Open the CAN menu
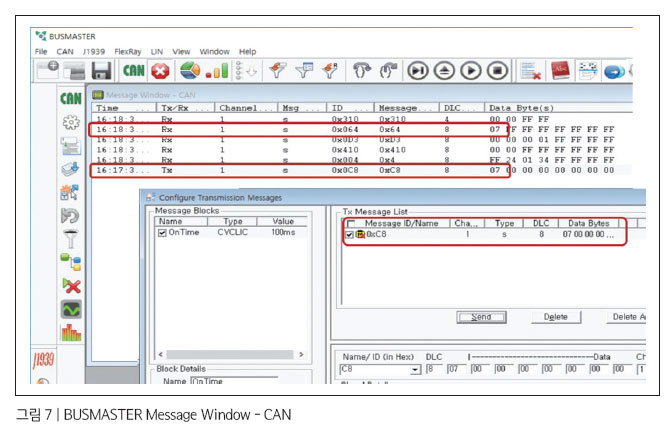The height and width of the screenshot is (443, 668). 65,52
